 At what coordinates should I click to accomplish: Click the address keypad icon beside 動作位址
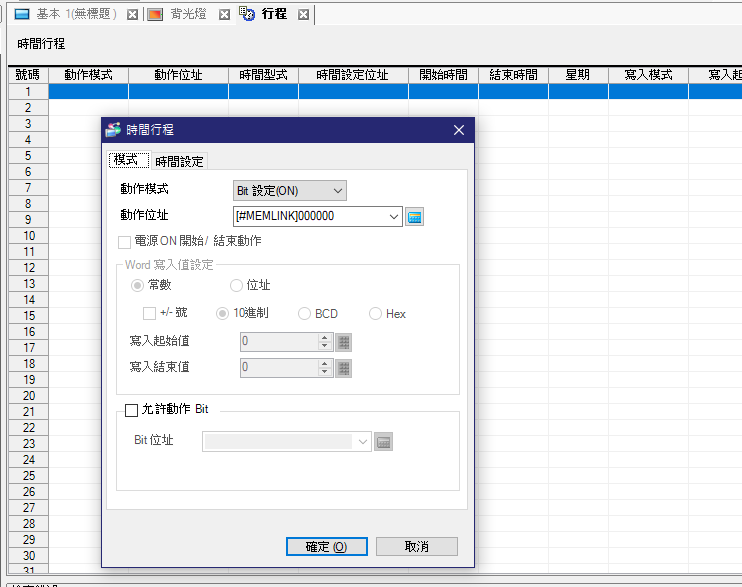tap(416, 216)
